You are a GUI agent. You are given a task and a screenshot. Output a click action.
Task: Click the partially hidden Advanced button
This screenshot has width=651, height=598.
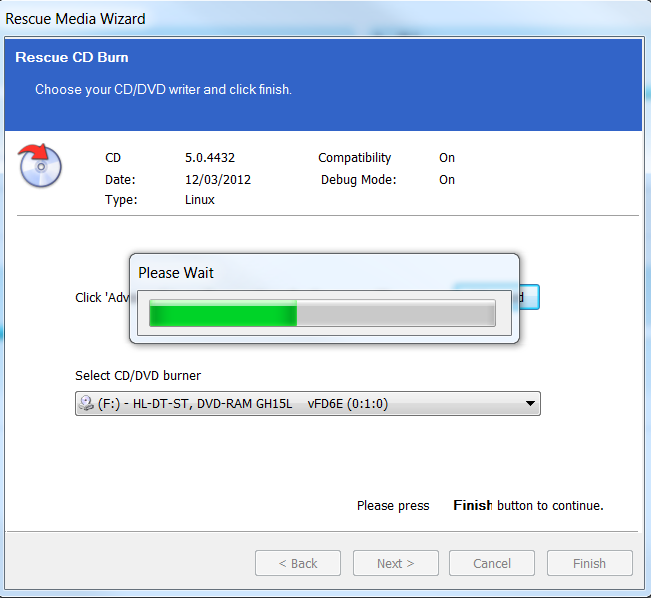tap(529, 297)
